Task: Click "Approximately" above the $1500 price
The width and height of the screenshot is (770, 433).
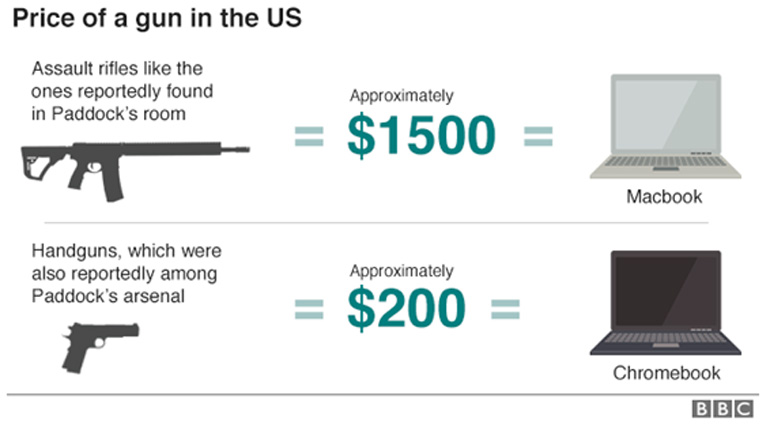Action: pyautogui.click(x=401, y=96)
